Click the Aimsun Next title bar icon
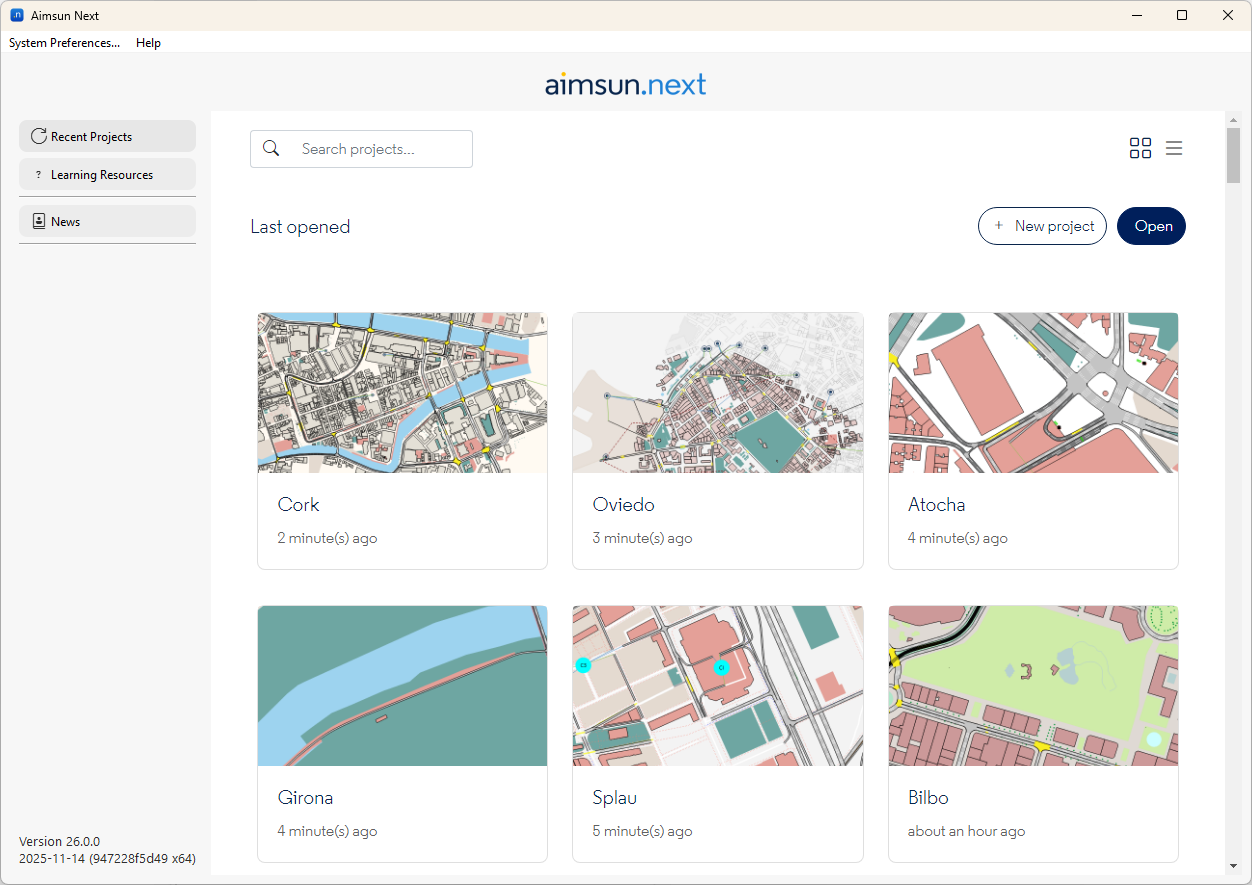The height and width of the screenshot is (885, 1252). (x=16, y=15)
